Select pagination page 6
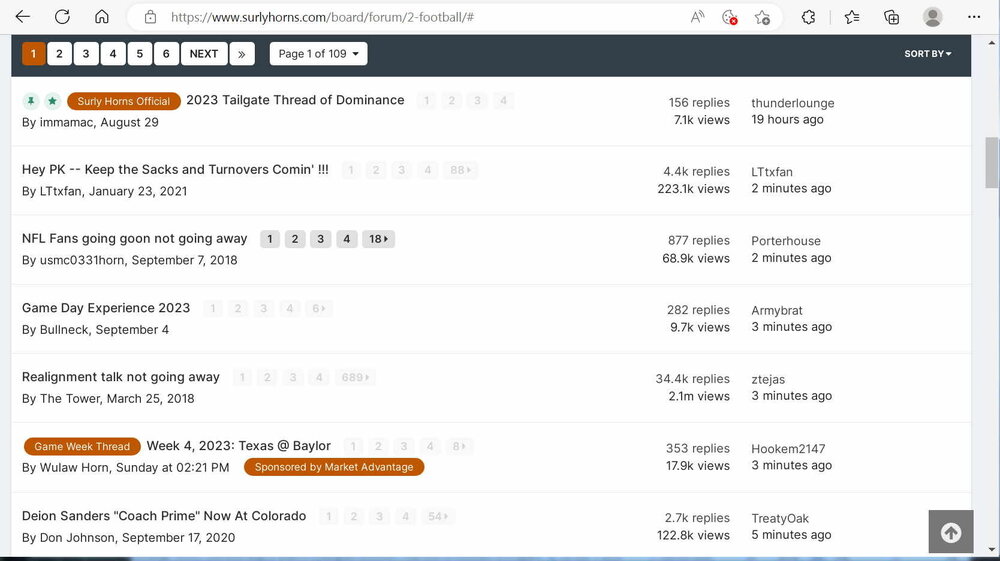The height and width of the screenshot is (561, 1000). coord(167,54)
